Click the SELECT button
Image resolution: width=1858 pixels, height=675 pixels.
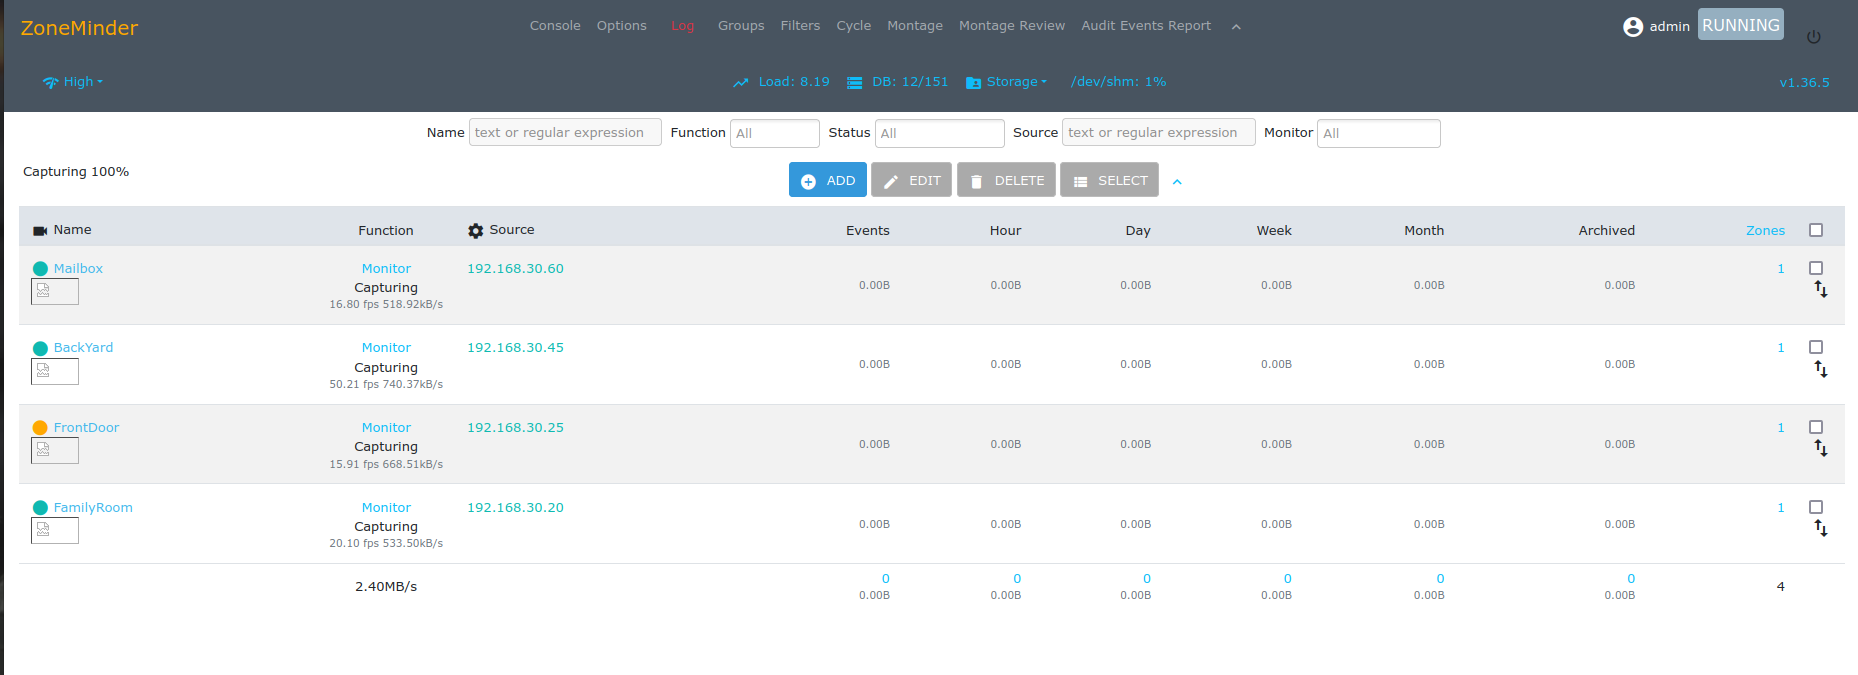click(x=1110, y=180)
